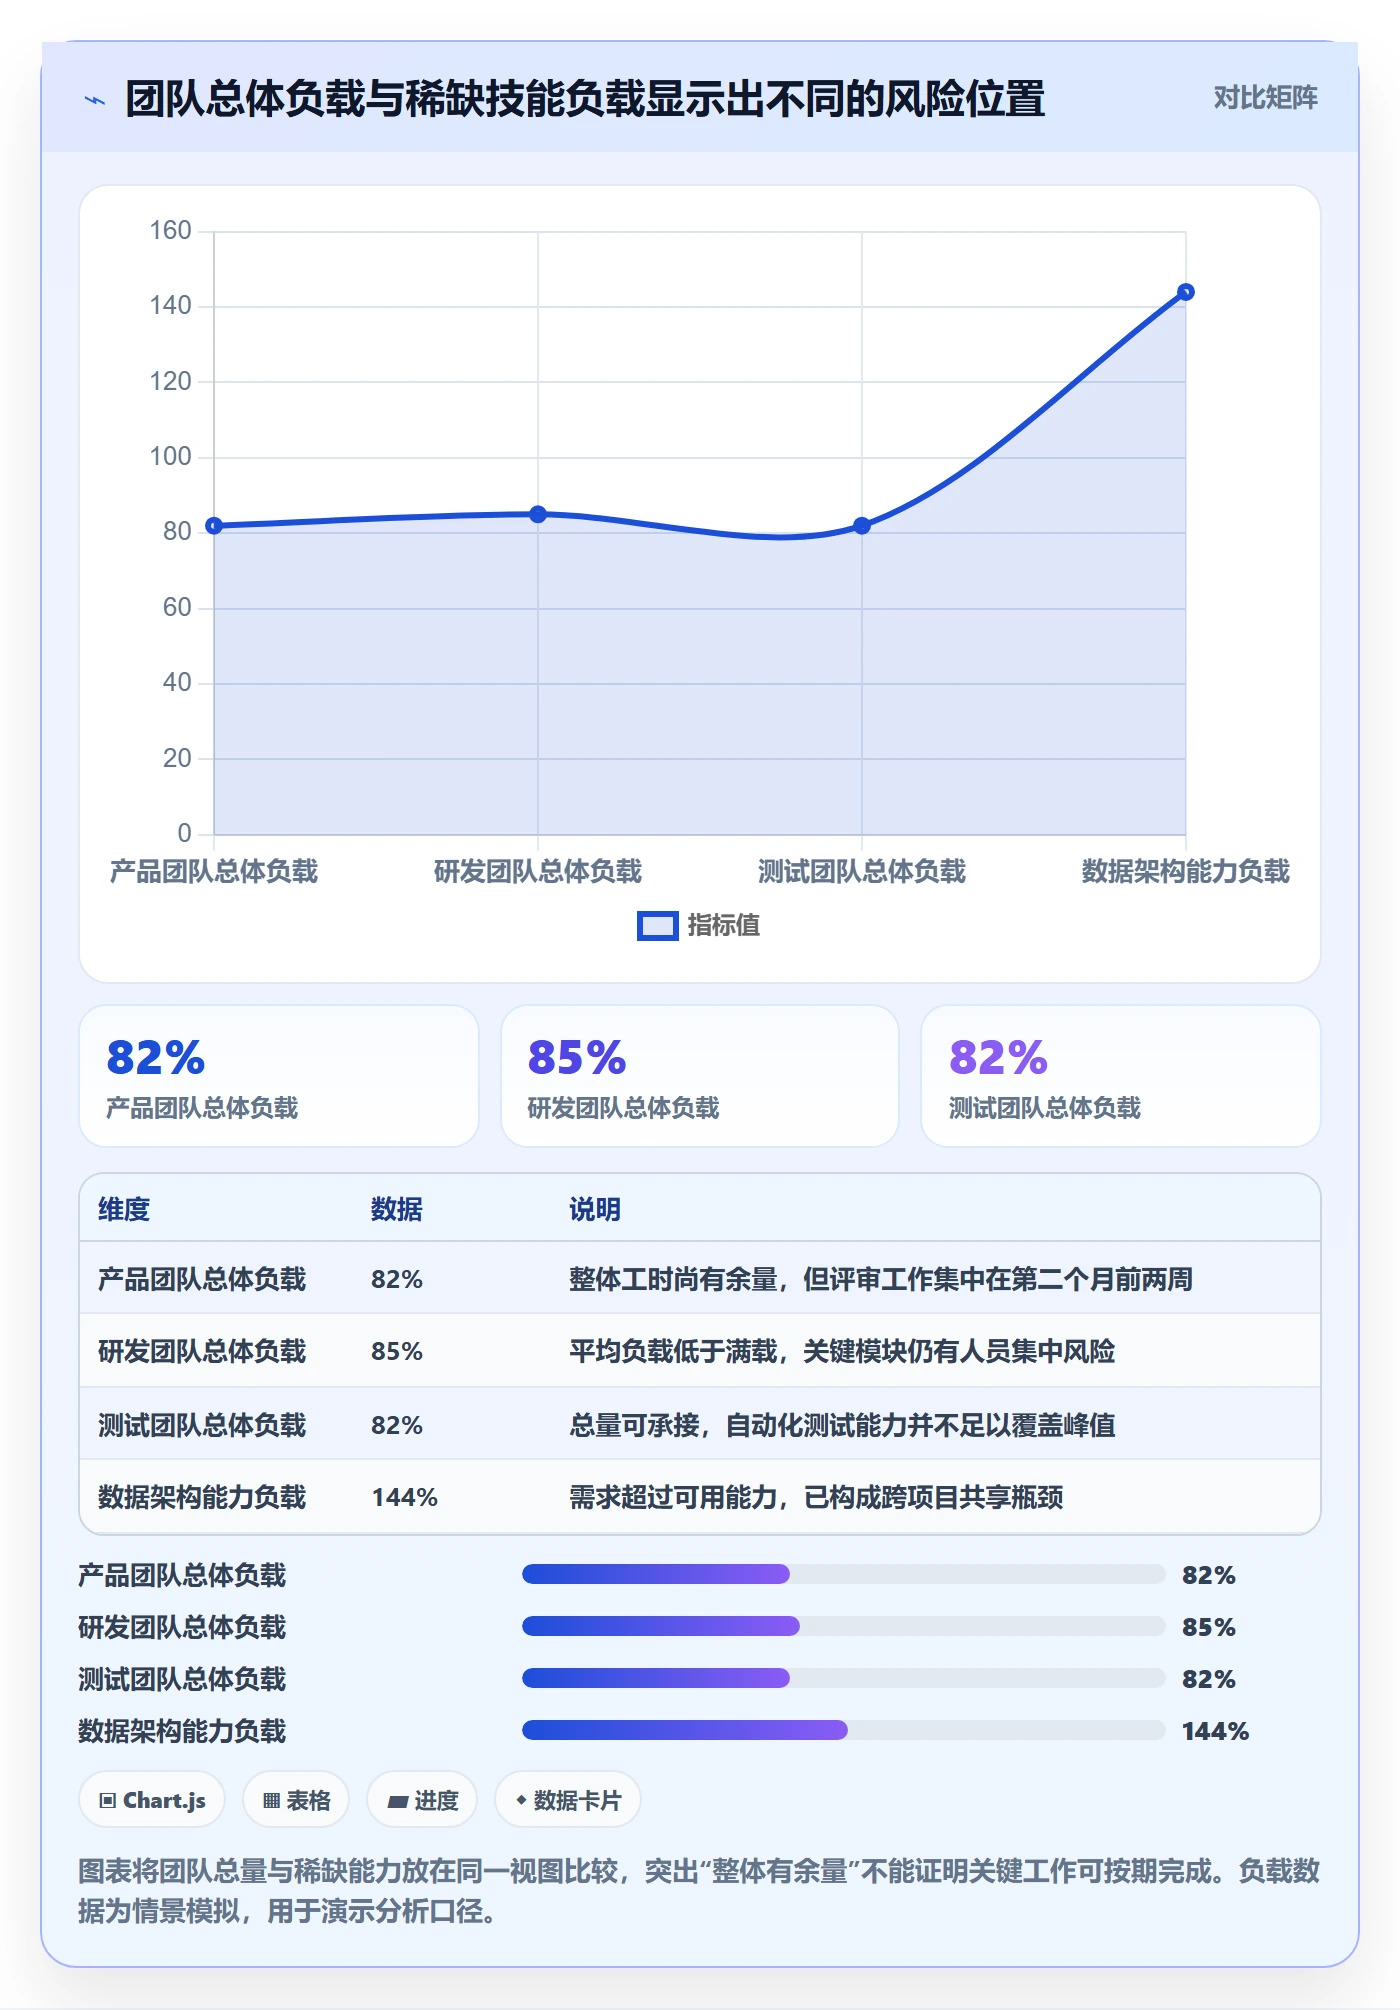Click the 数据架构能力负载 progress bar
Screen dimensions: 1400x2010
[x=843, y=1731]
